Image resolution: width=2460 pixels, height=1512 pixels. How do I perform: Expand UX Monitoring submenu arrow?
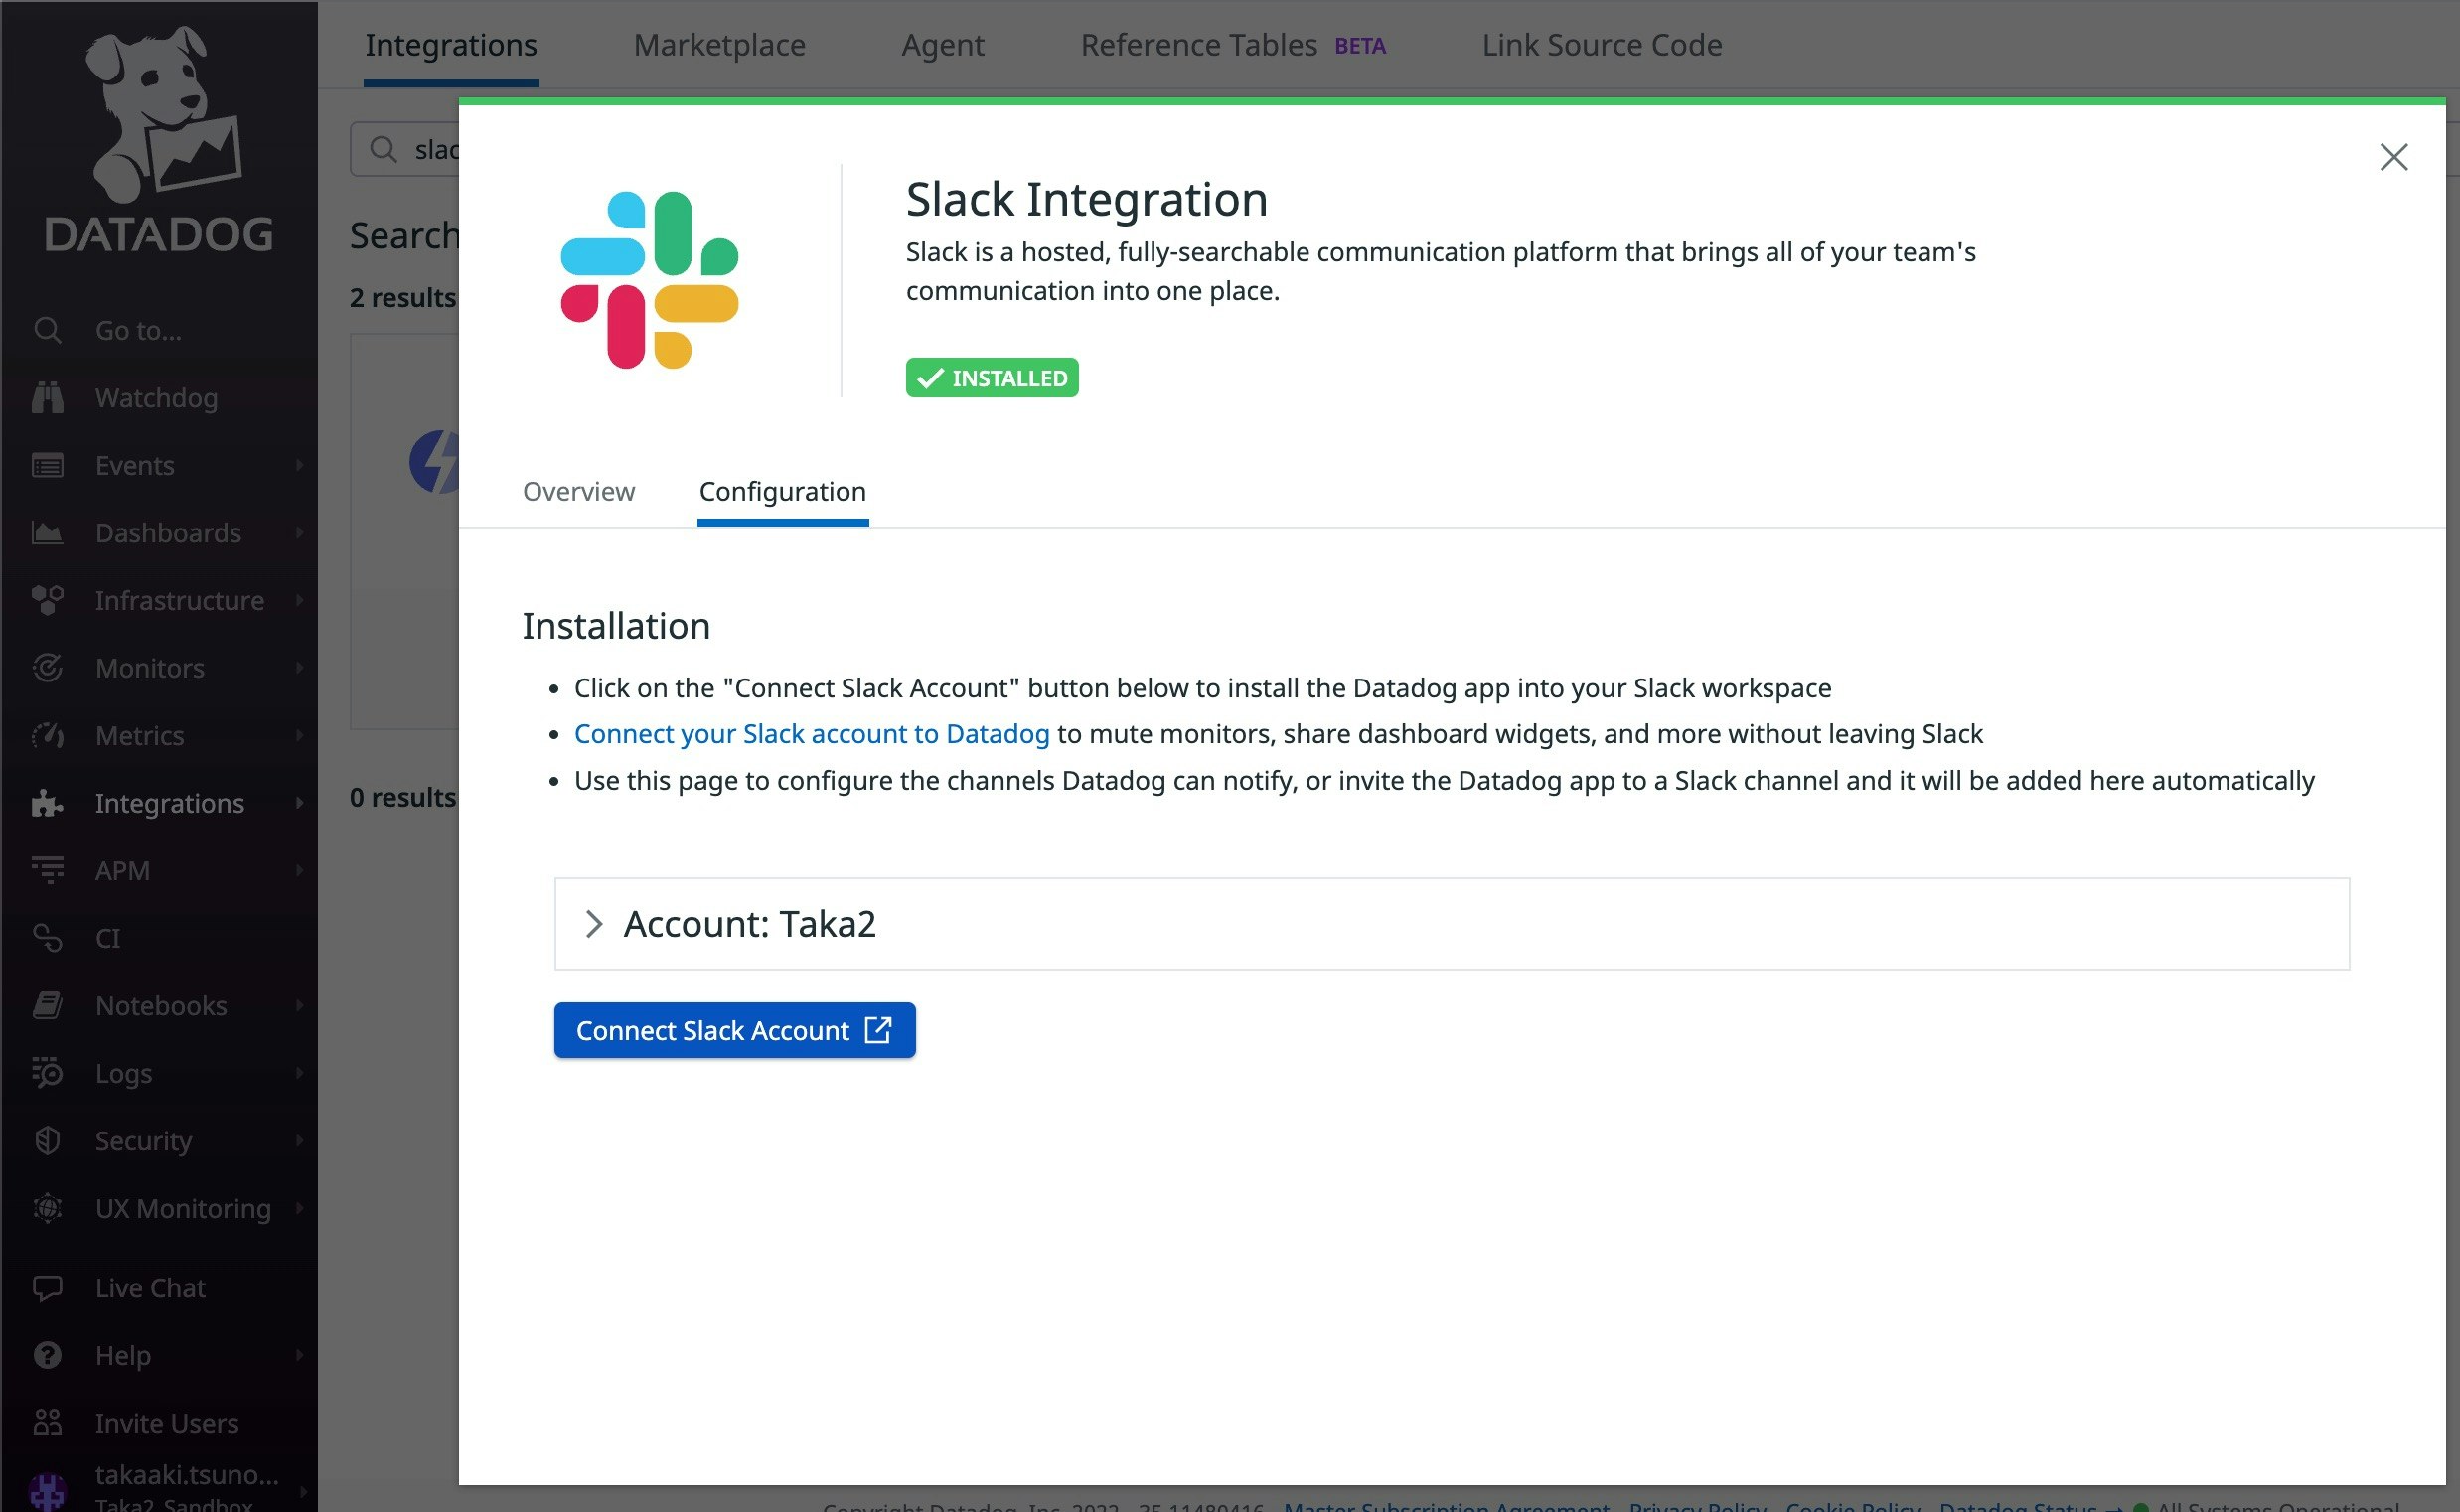point(299,1208)
